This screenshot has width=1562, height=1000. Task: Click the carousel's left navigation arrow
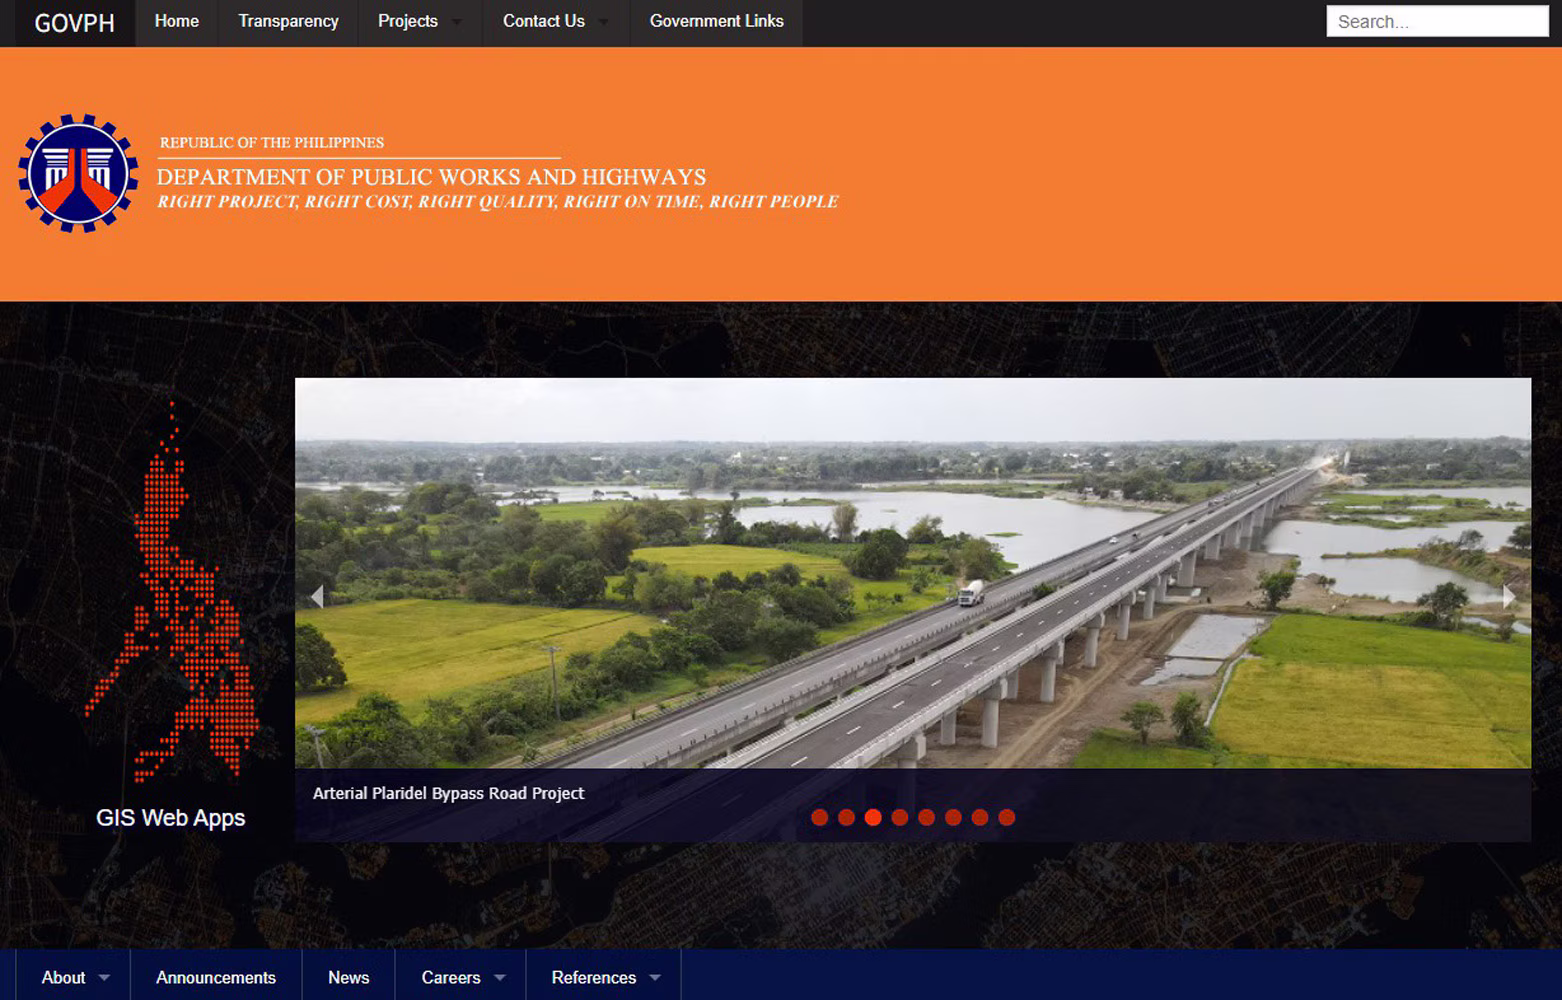click(x=318, y=596)
